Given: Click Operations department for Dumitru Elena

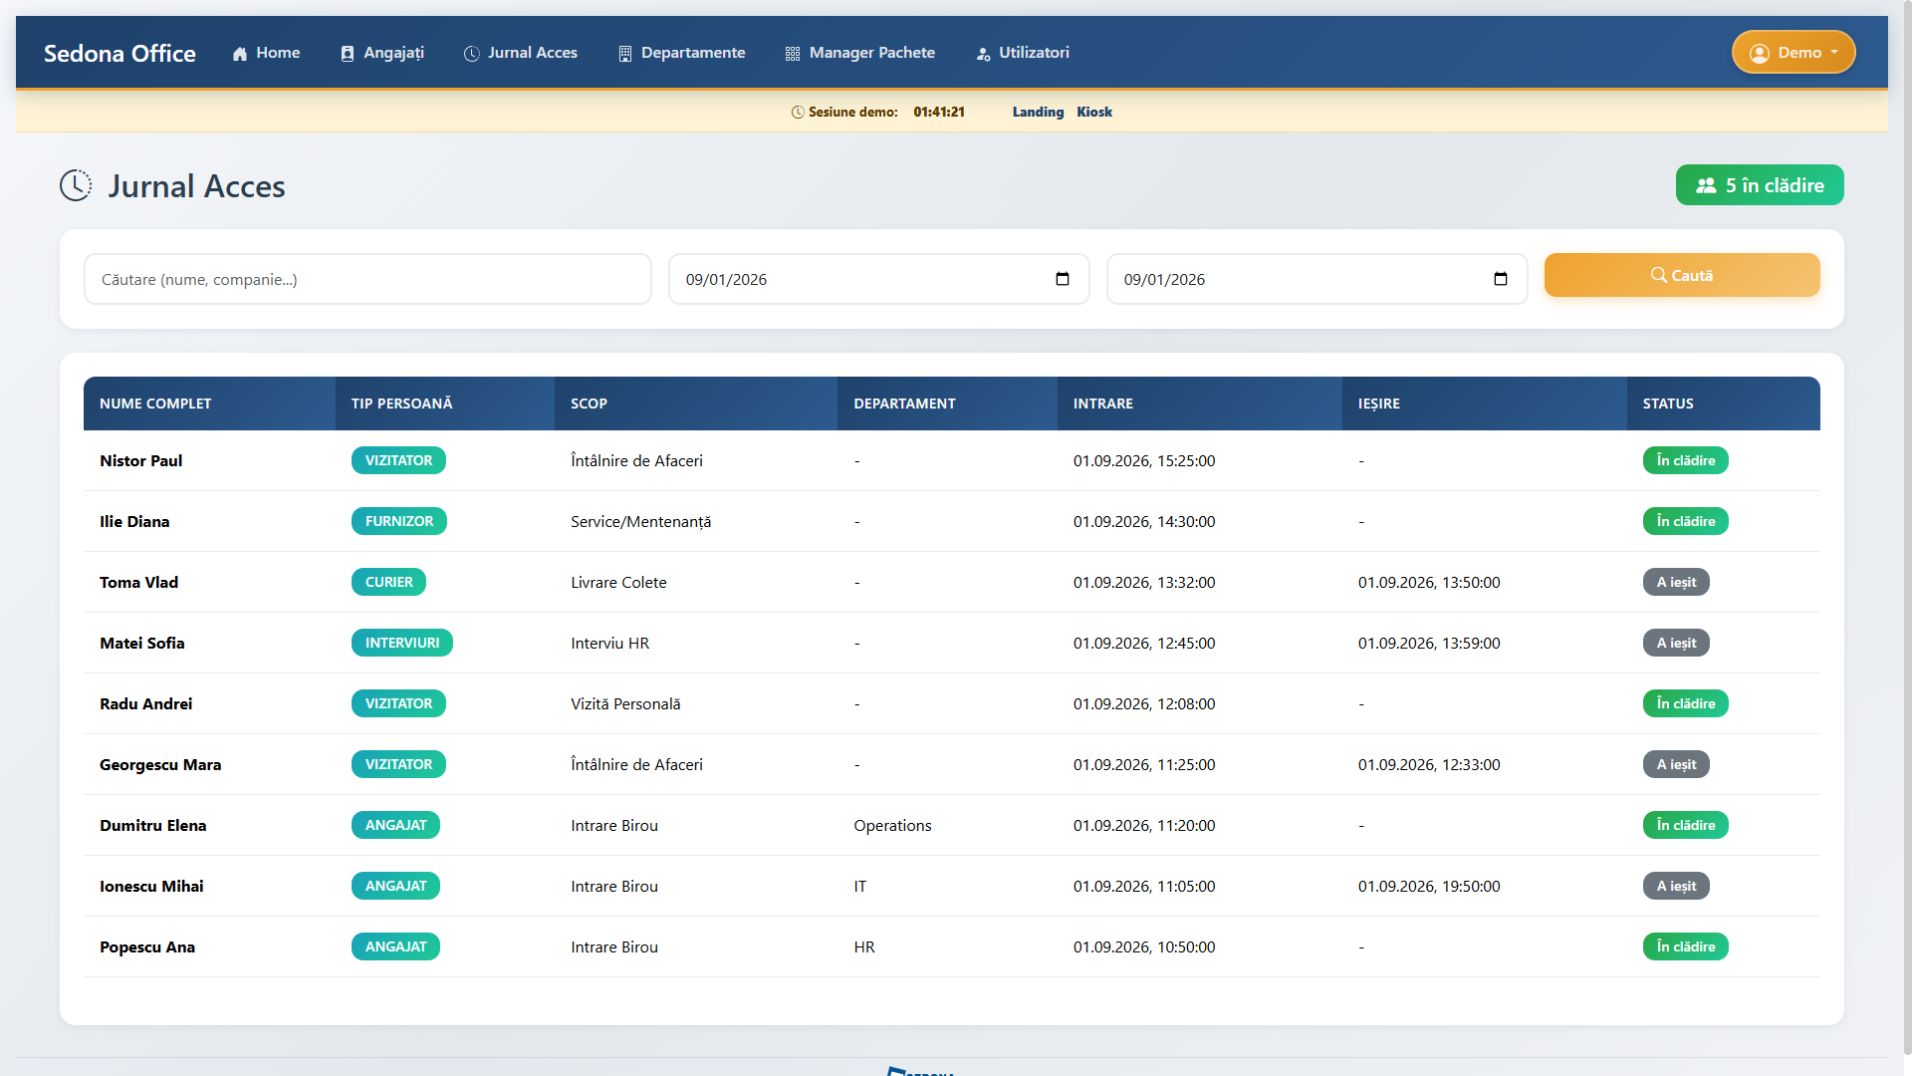Looking at the screenshot, I should click(892, 826).
